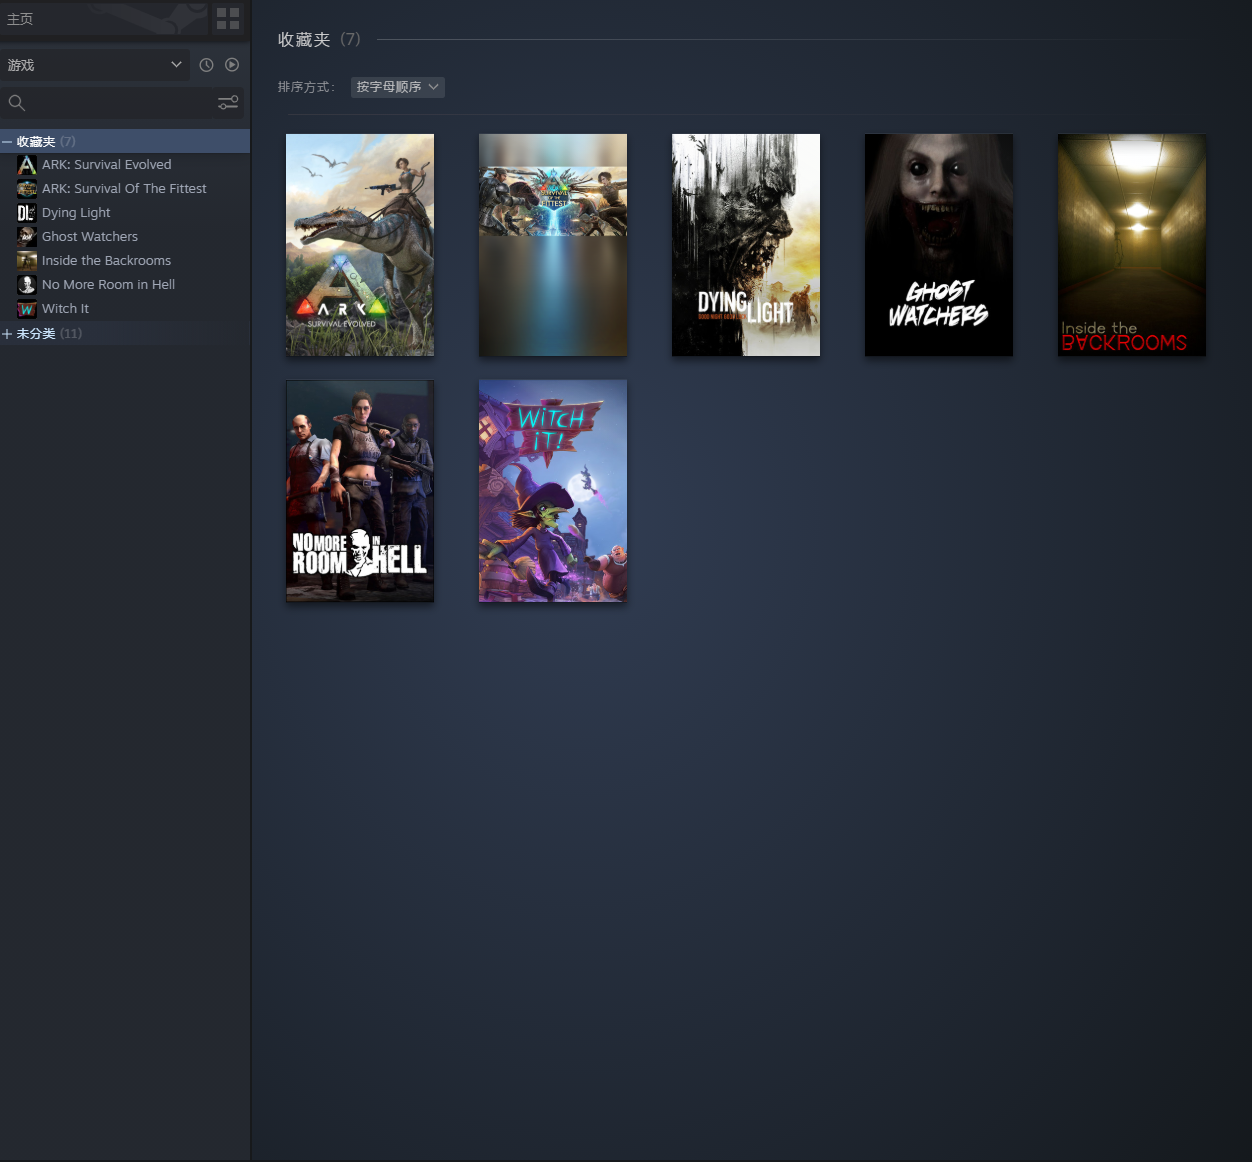Open the 按字母顺序 sort order dropdown
Screen dimensions: 1252x1162
click(x=398, y=87)
